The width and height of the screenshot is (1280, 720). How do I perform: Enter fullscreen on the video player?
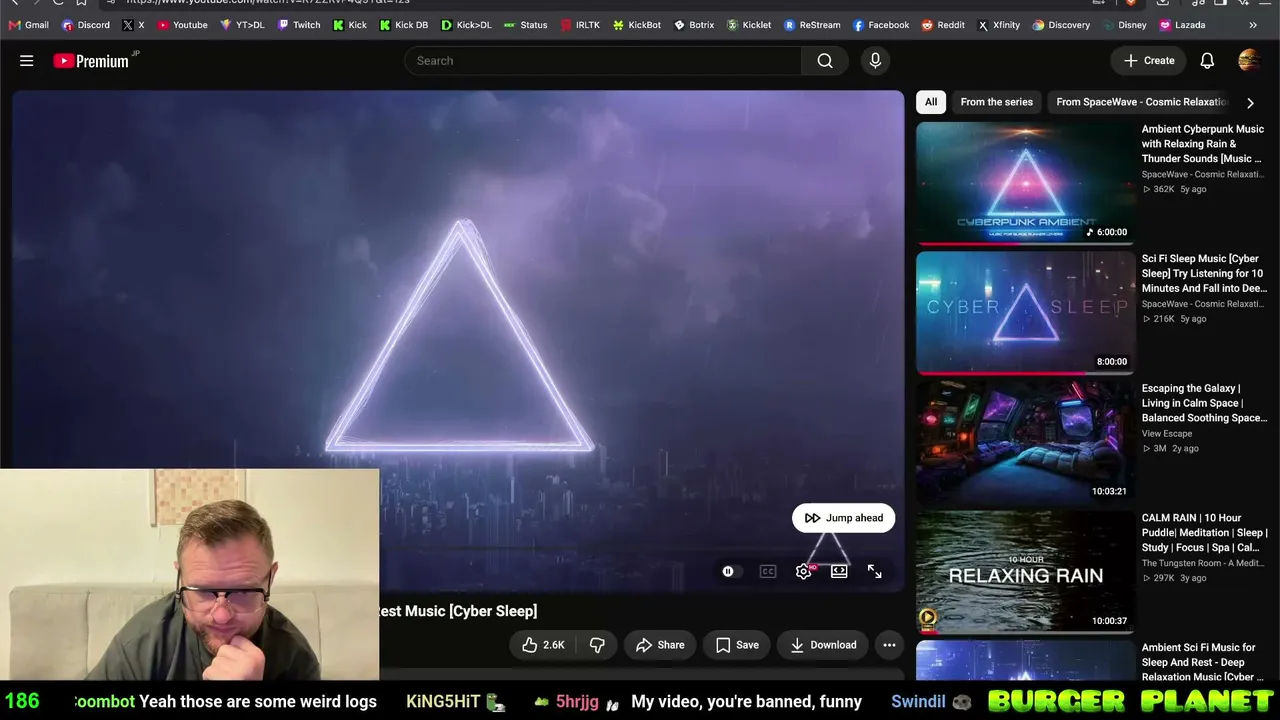coord(875,571)
